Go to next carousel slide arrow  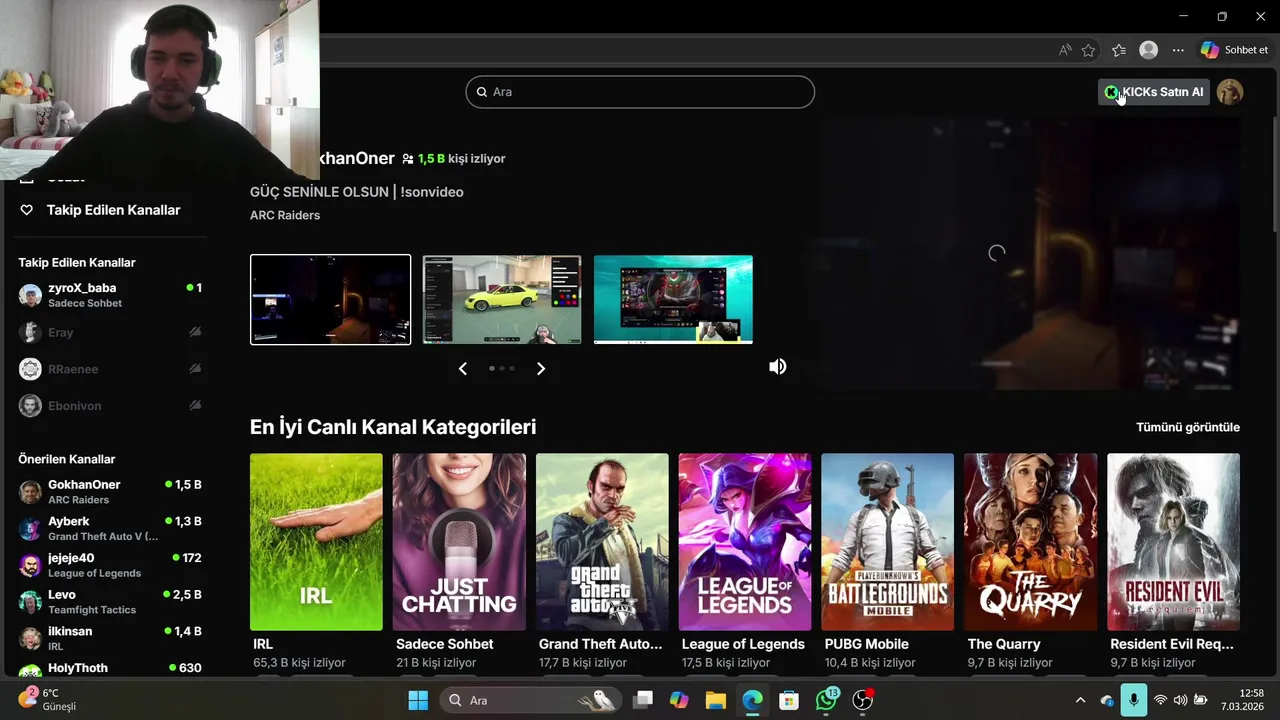tap(541, 368)
